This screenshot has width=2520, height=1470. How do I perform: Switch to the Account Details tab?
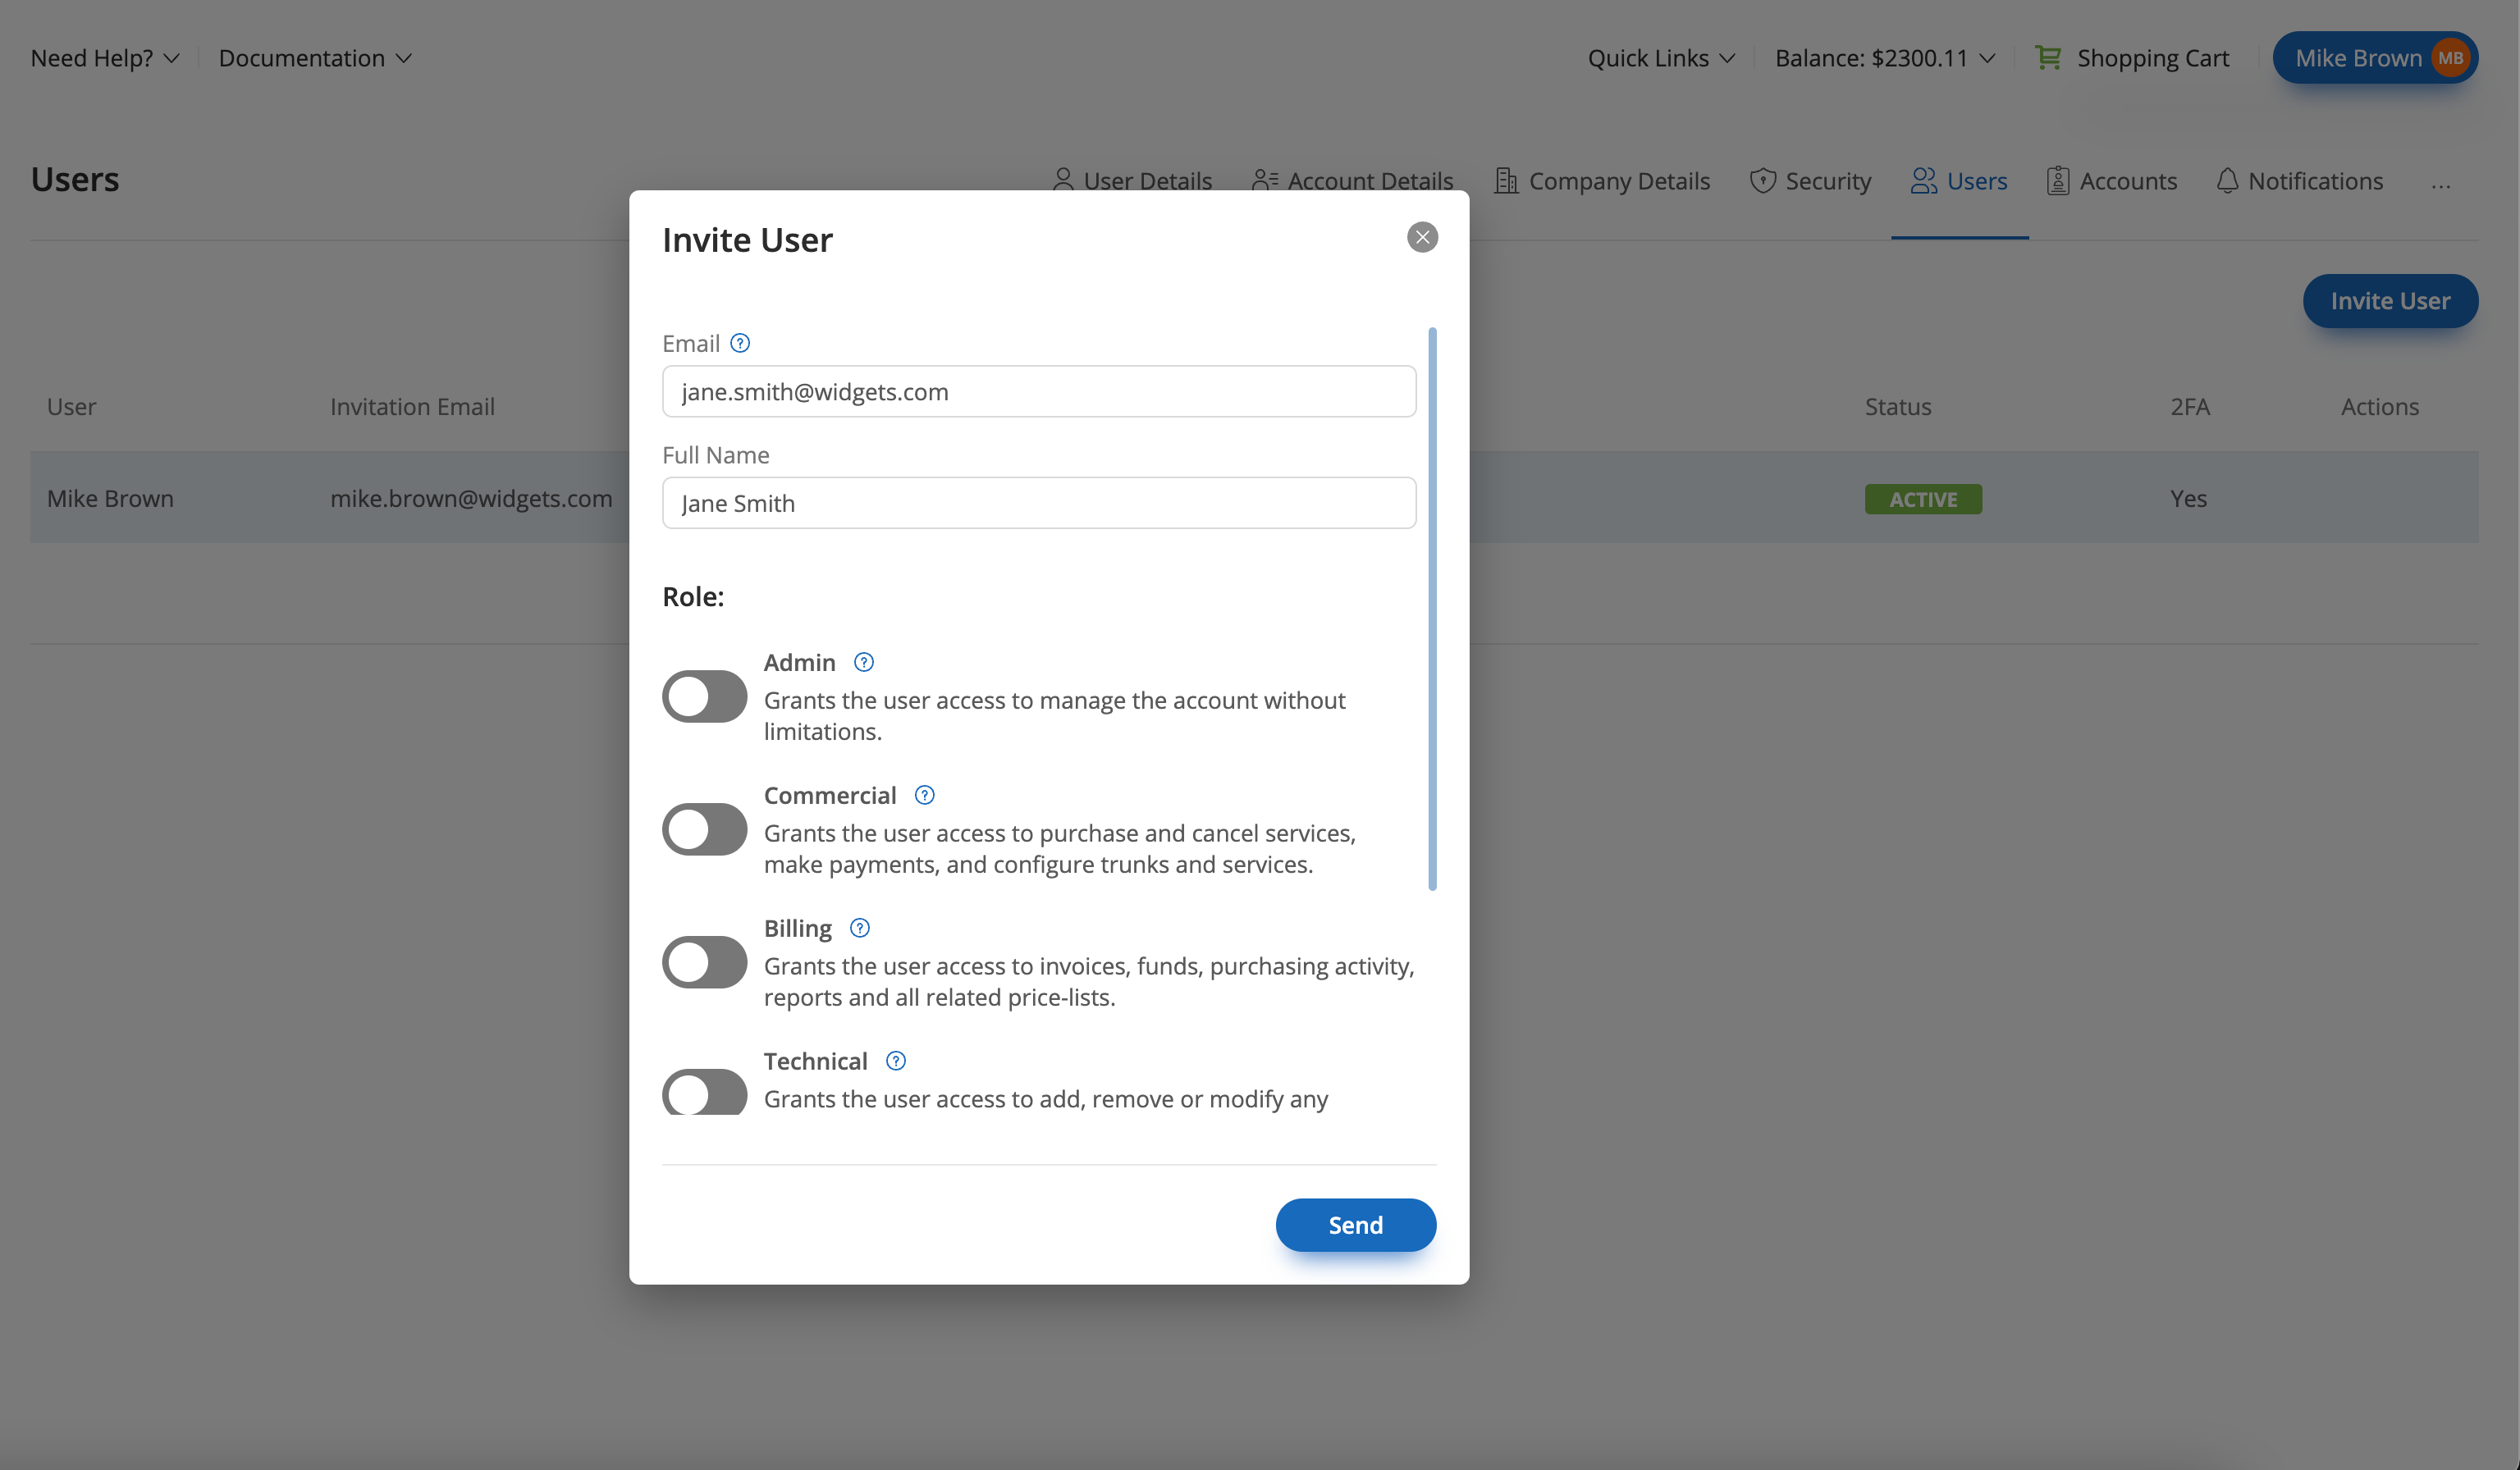pyautogui.click(x=1352, y=180)
